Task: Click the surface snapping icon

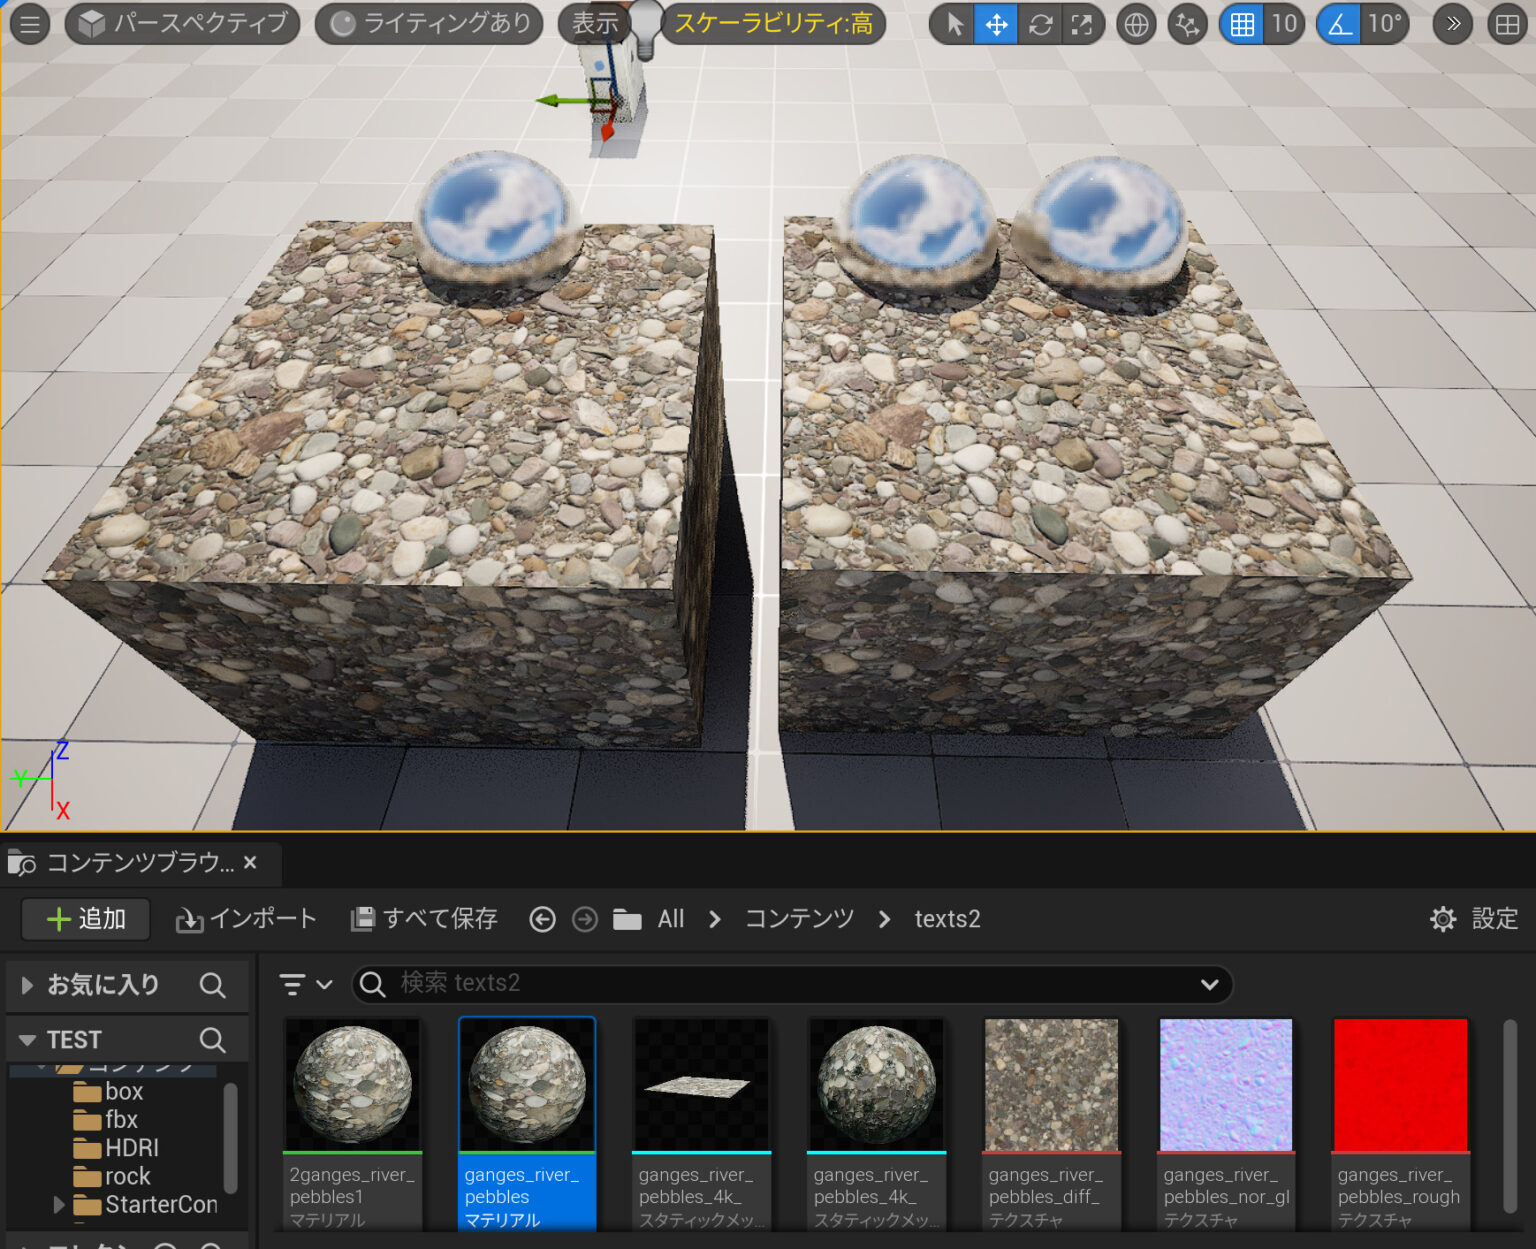Action: coord(1187,24)
